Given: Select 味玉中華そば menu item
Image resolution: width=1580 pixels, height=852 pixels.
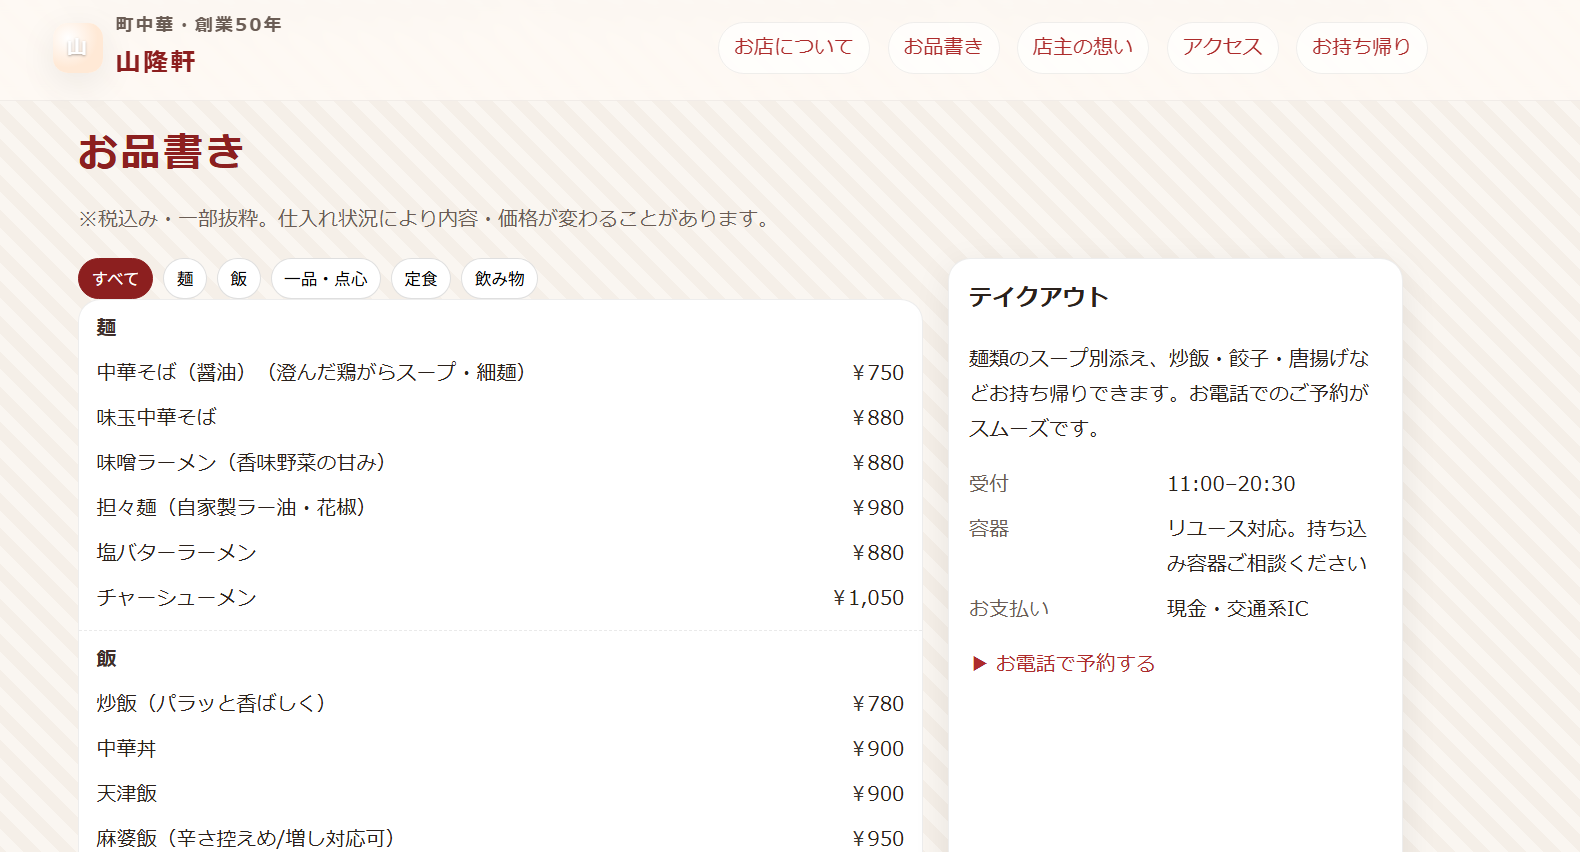Looking at the screenshot, I should tap(500, 417).
